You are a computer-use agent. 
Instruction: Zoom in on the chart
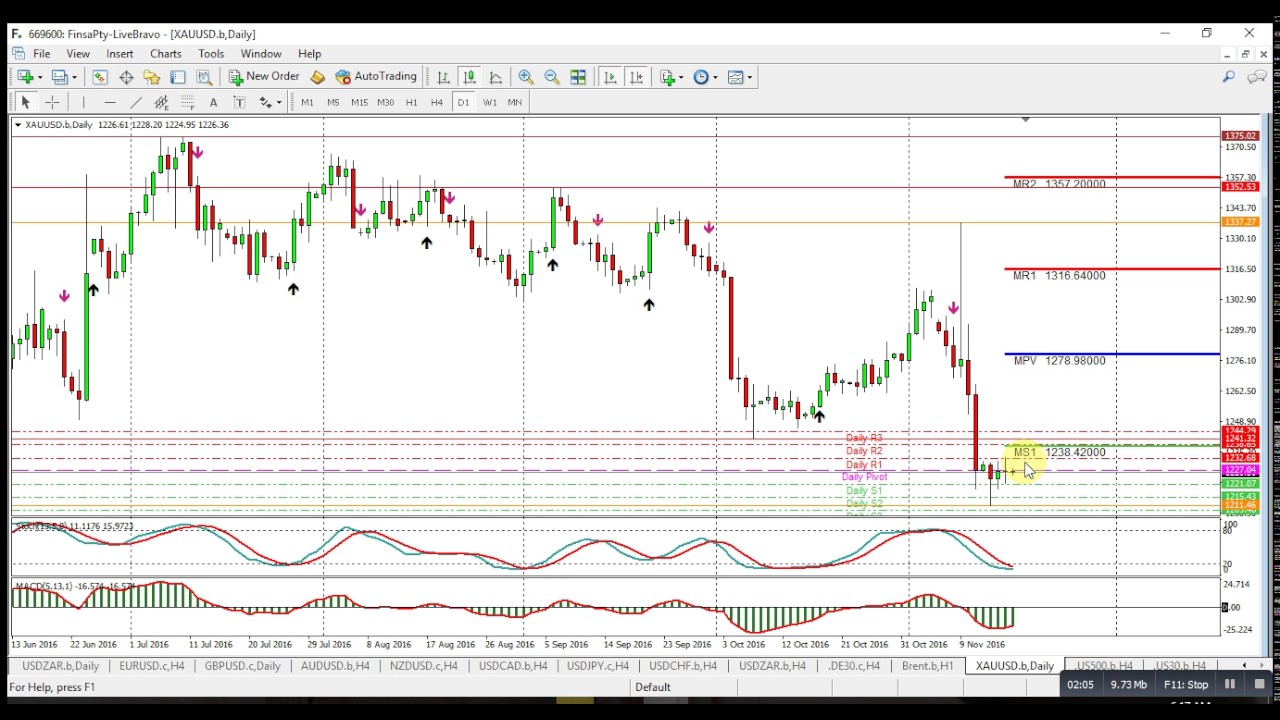pos(525,77)
